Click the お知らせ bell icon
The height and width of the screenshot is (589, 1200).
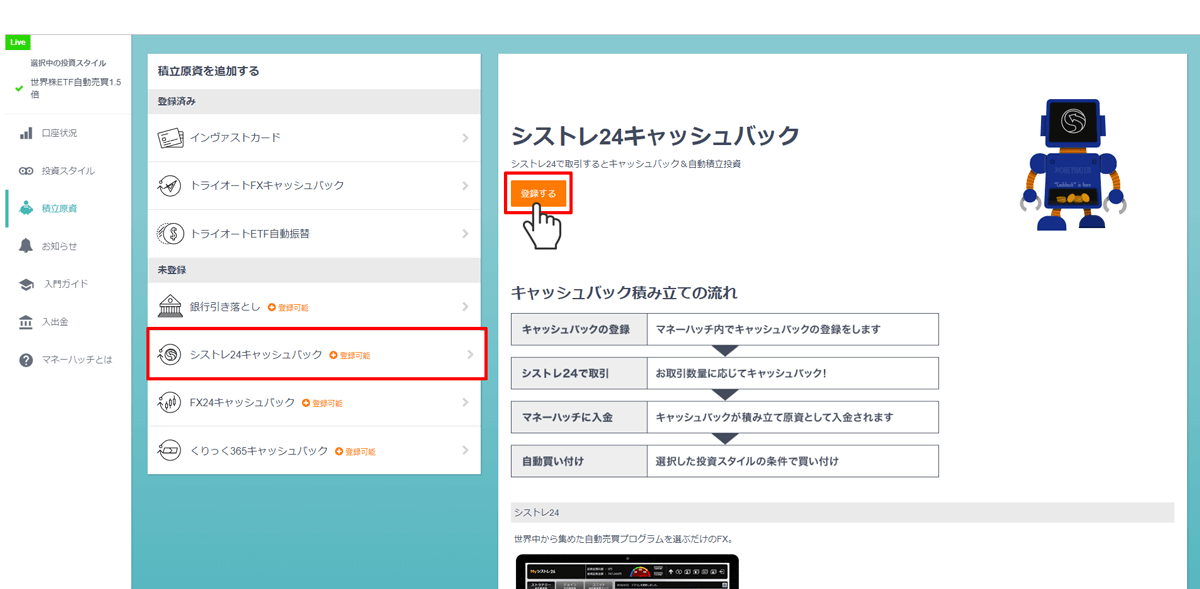[x=26, y=246]
